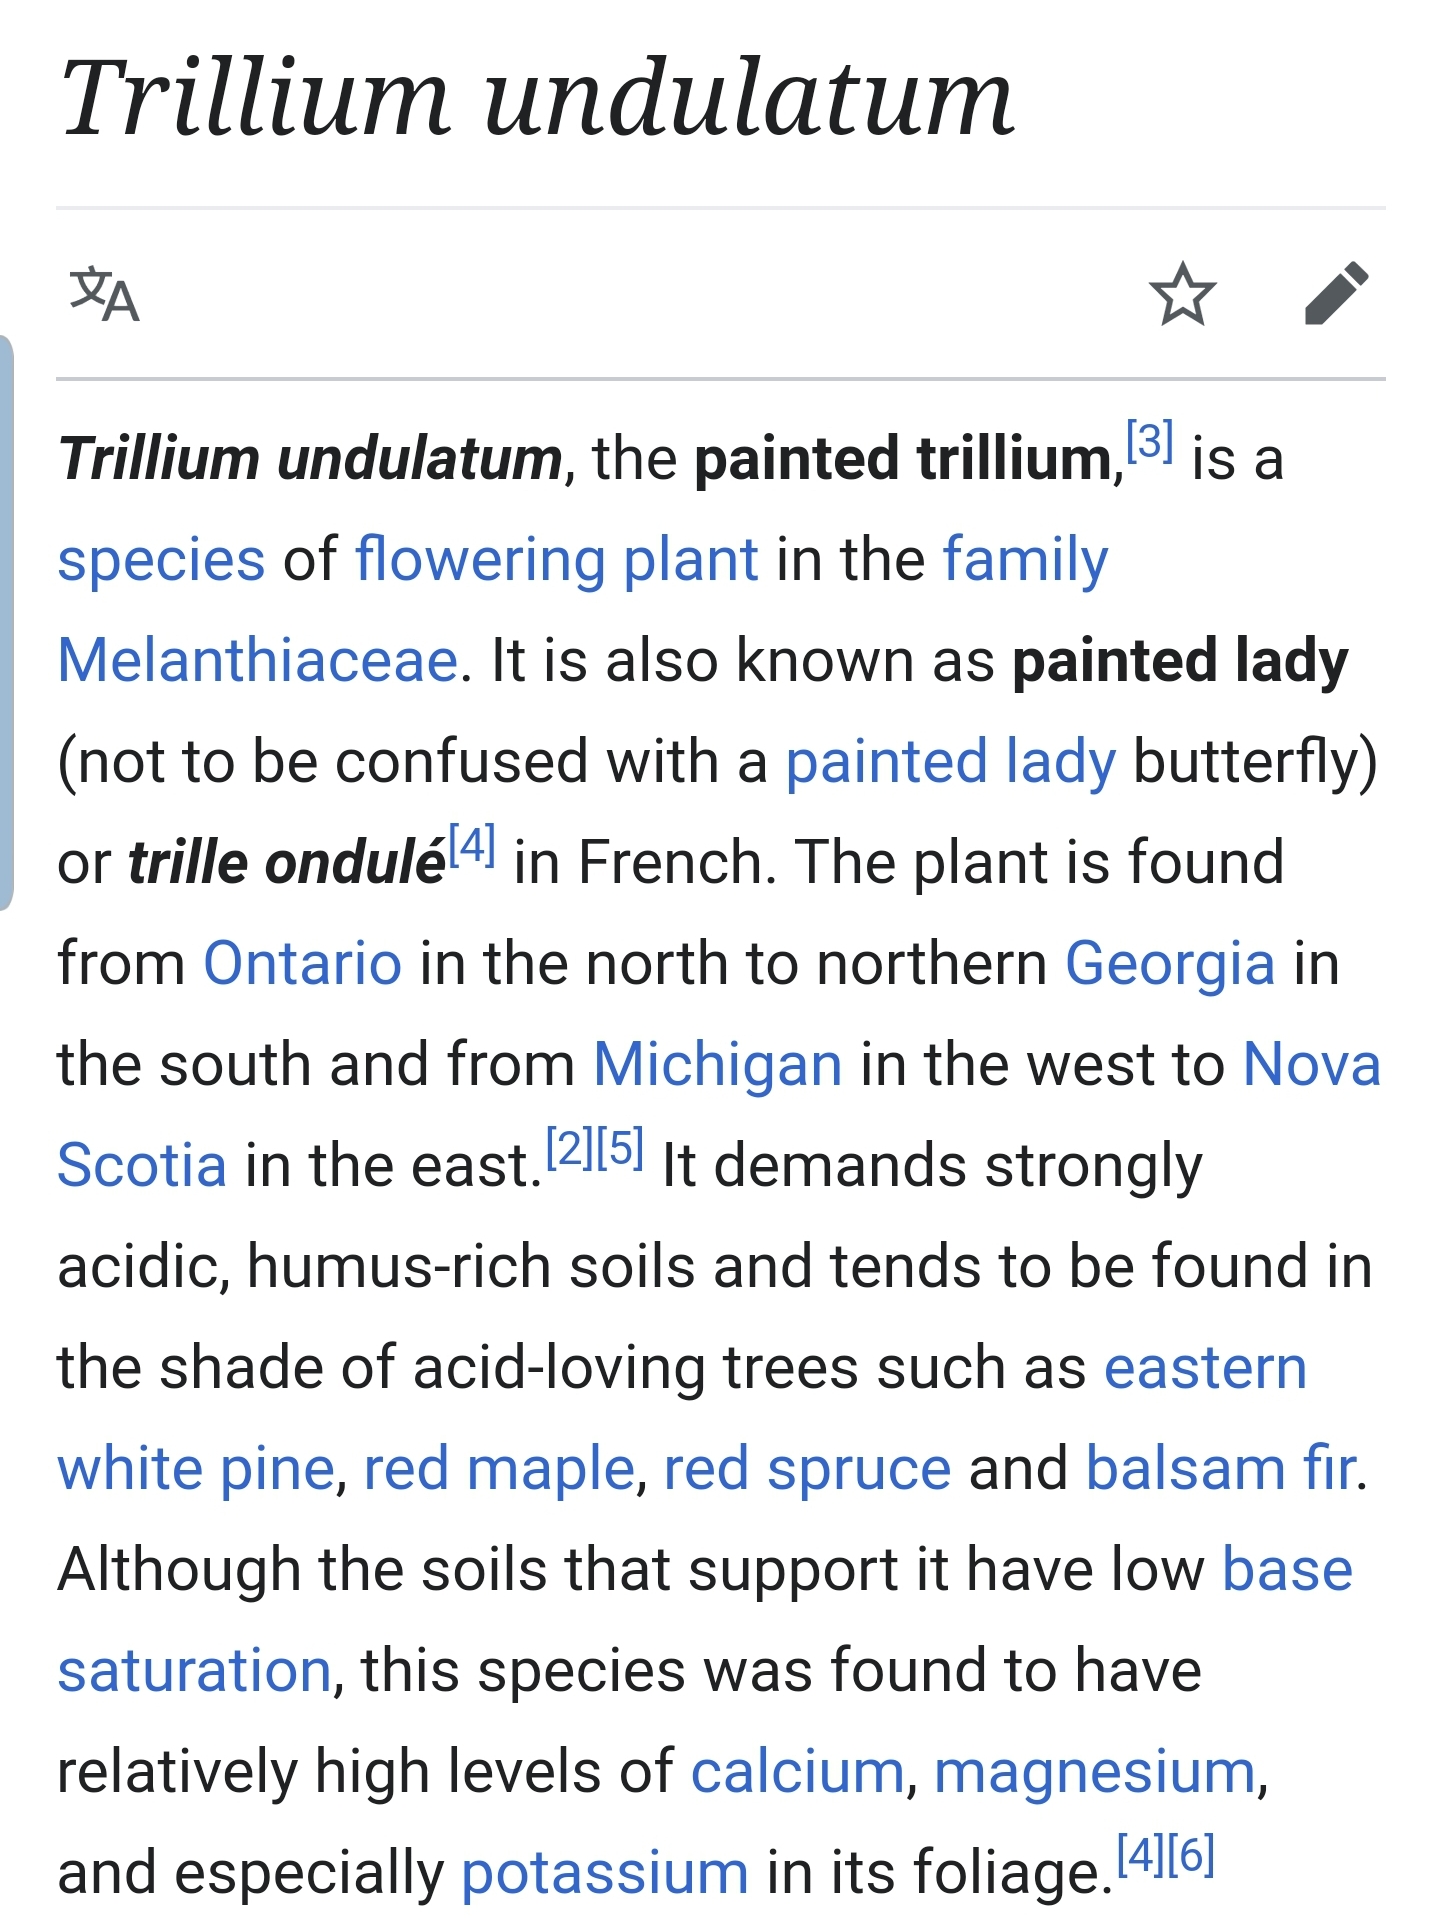
Task: Open citation [6] after foliage
Action: pyautogui.click(x=1191, y=1856)
